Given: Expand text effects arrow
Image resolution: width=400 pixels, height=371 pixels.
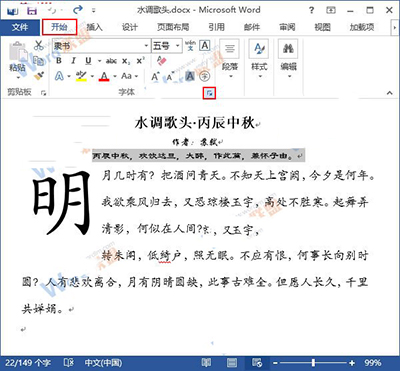Looking at the screenshot, I should point(68,76).
